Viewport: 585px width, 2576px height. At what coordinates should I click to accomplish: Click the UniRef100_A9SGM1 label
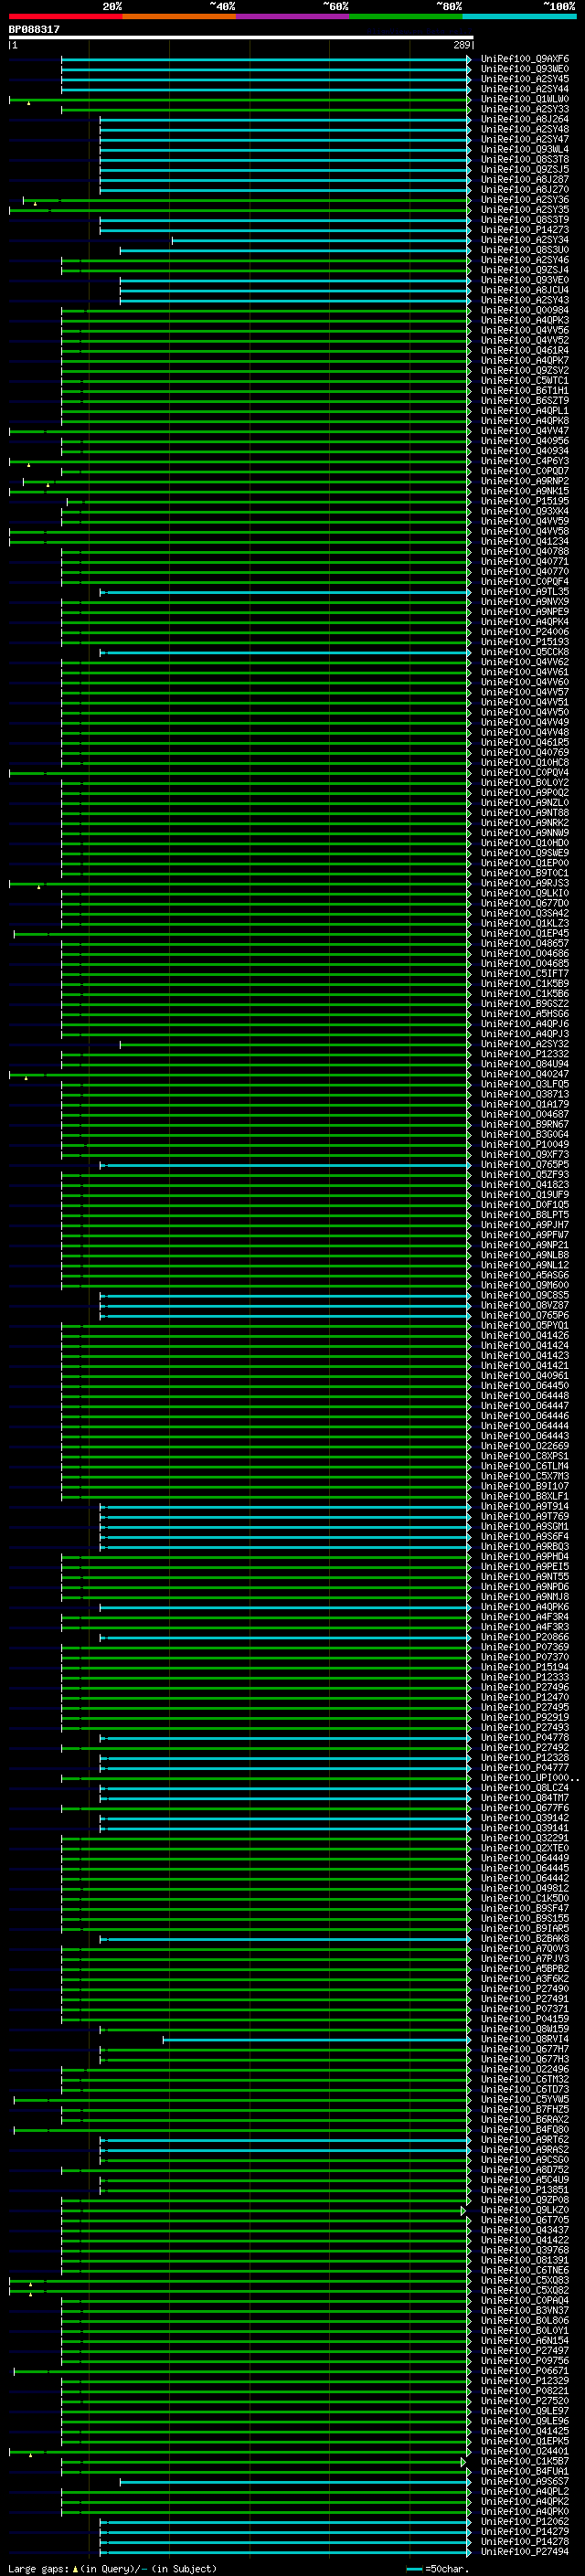point(525,1526)
